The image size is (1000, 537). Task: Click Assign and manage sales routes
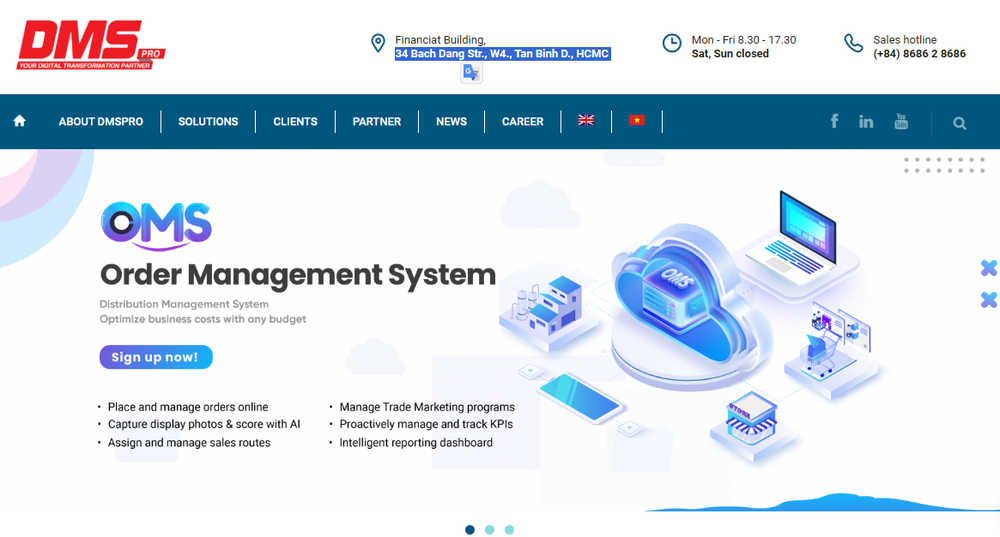[x=189, y=443]
